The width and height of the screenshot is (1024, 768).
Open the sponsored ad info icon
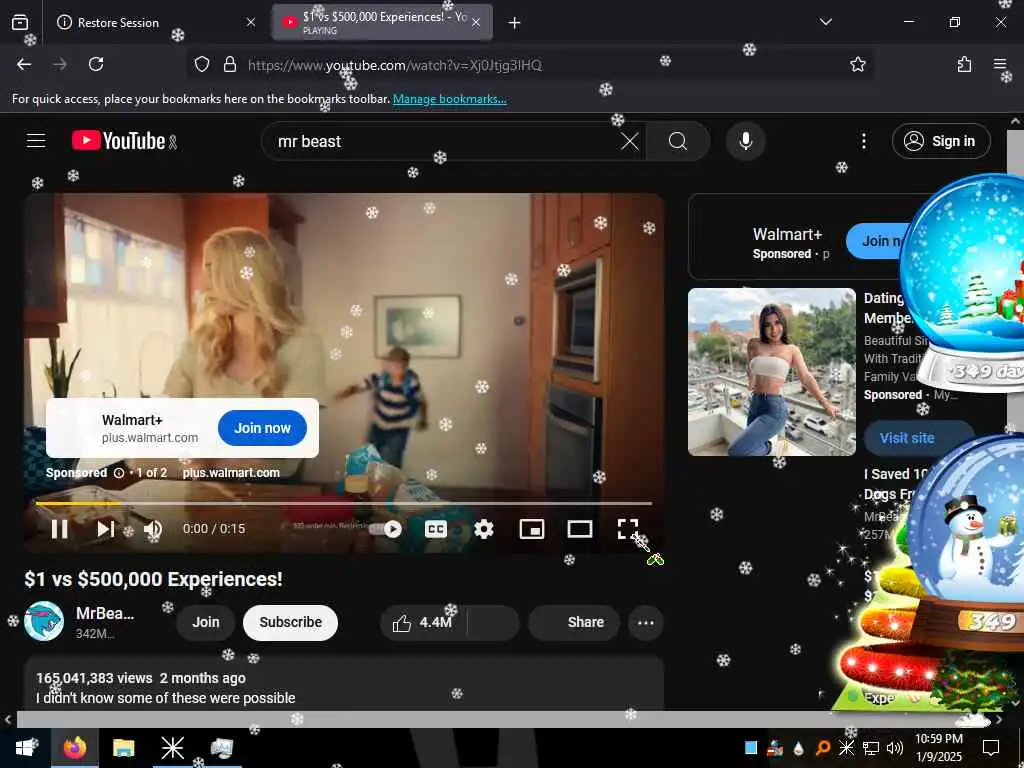pyautogui.click(x=119, y=473)
